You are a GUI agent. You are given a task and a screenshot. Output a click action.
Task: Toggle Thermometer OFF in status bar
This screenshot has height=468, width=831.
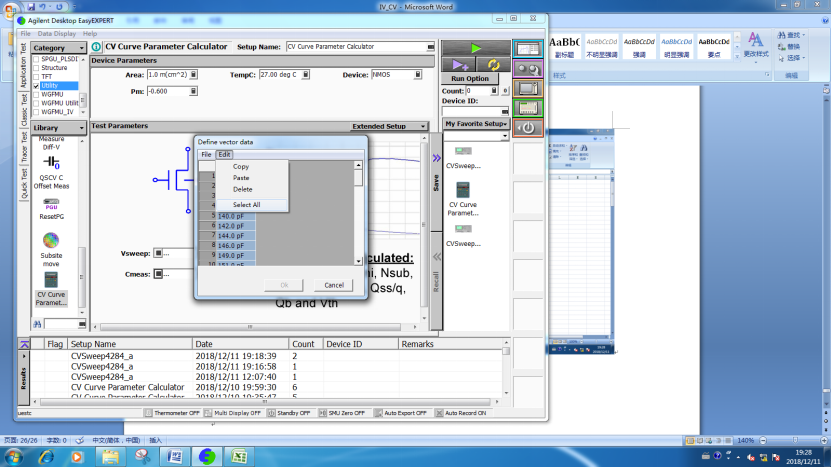point(172,413)
